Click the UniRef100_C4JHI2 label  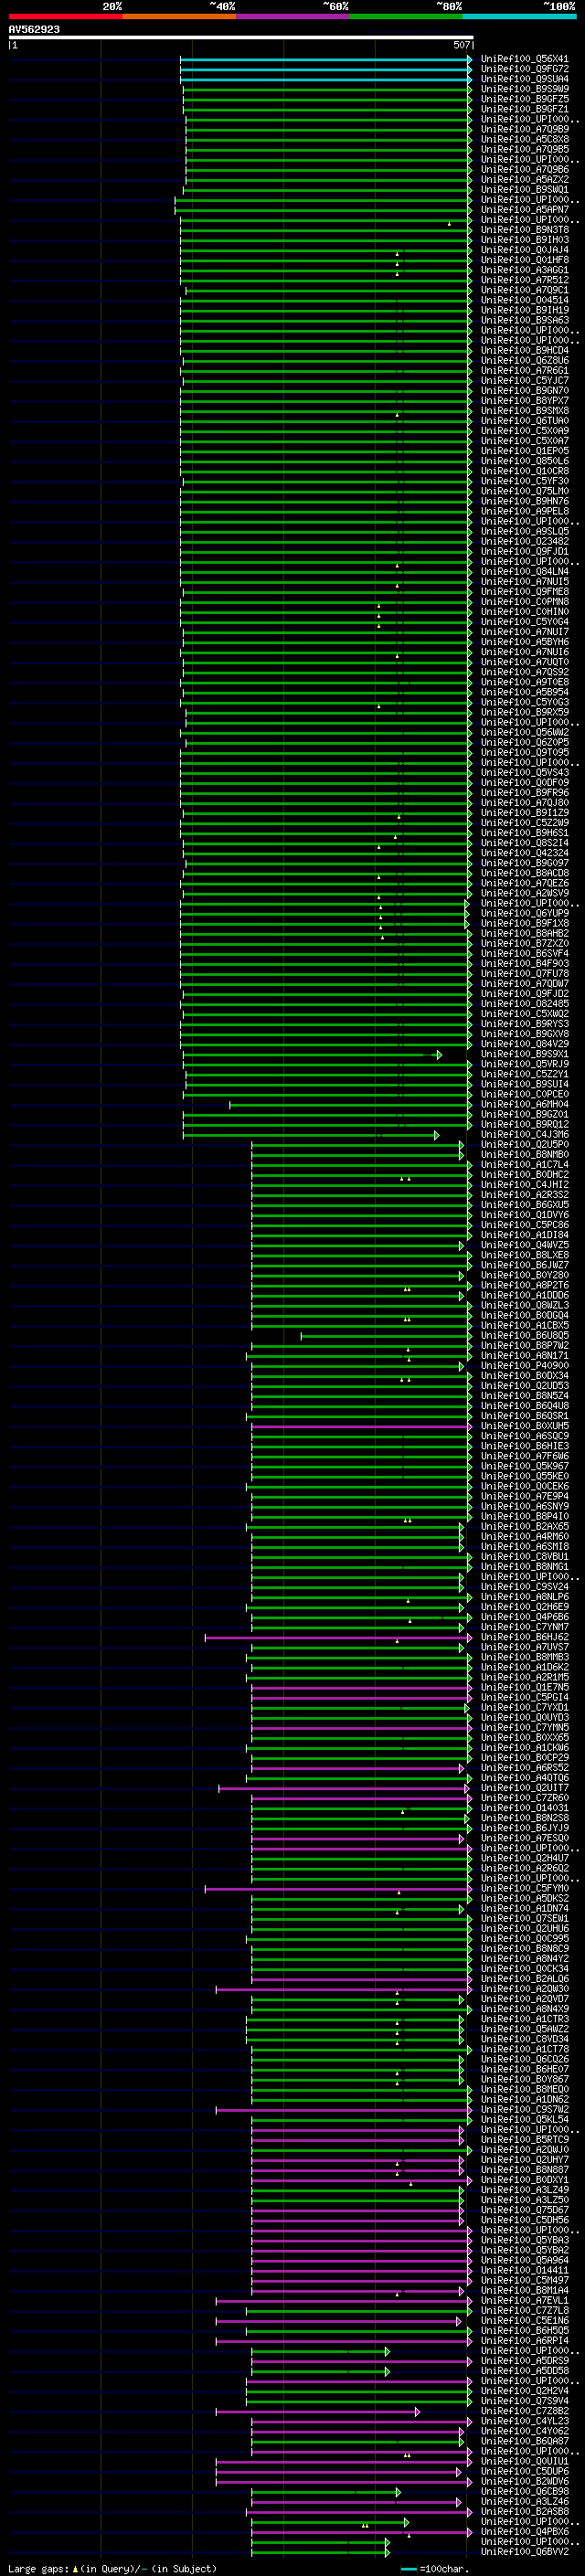point(525,1185)
